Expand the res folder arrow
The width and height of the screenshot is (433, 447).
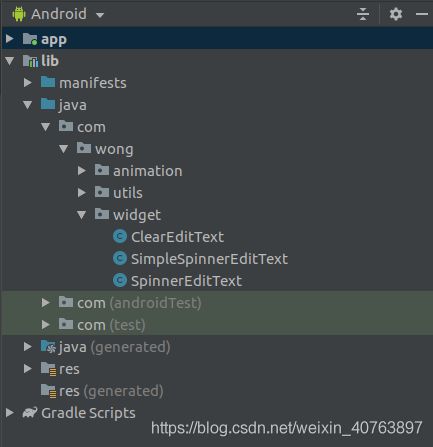pos(28,369)
